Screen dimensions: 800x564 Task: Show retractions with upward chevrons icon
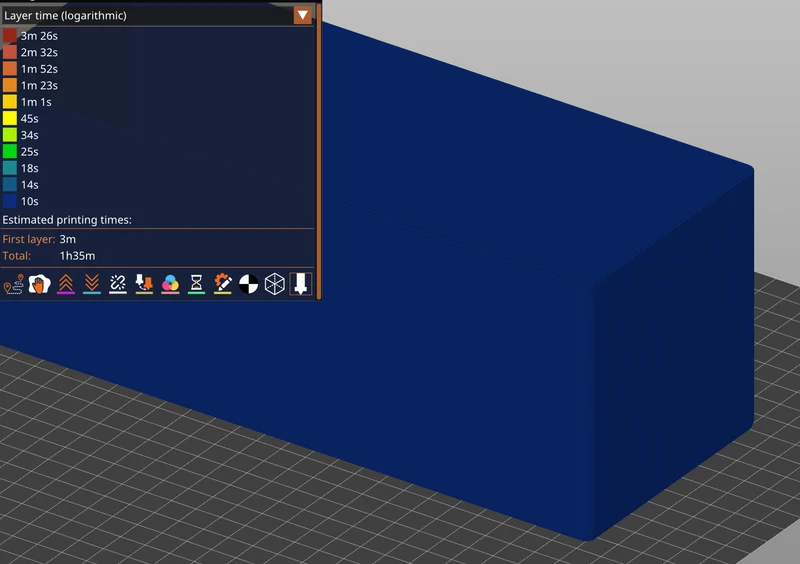pyautogui.click(x=66, y=284)
